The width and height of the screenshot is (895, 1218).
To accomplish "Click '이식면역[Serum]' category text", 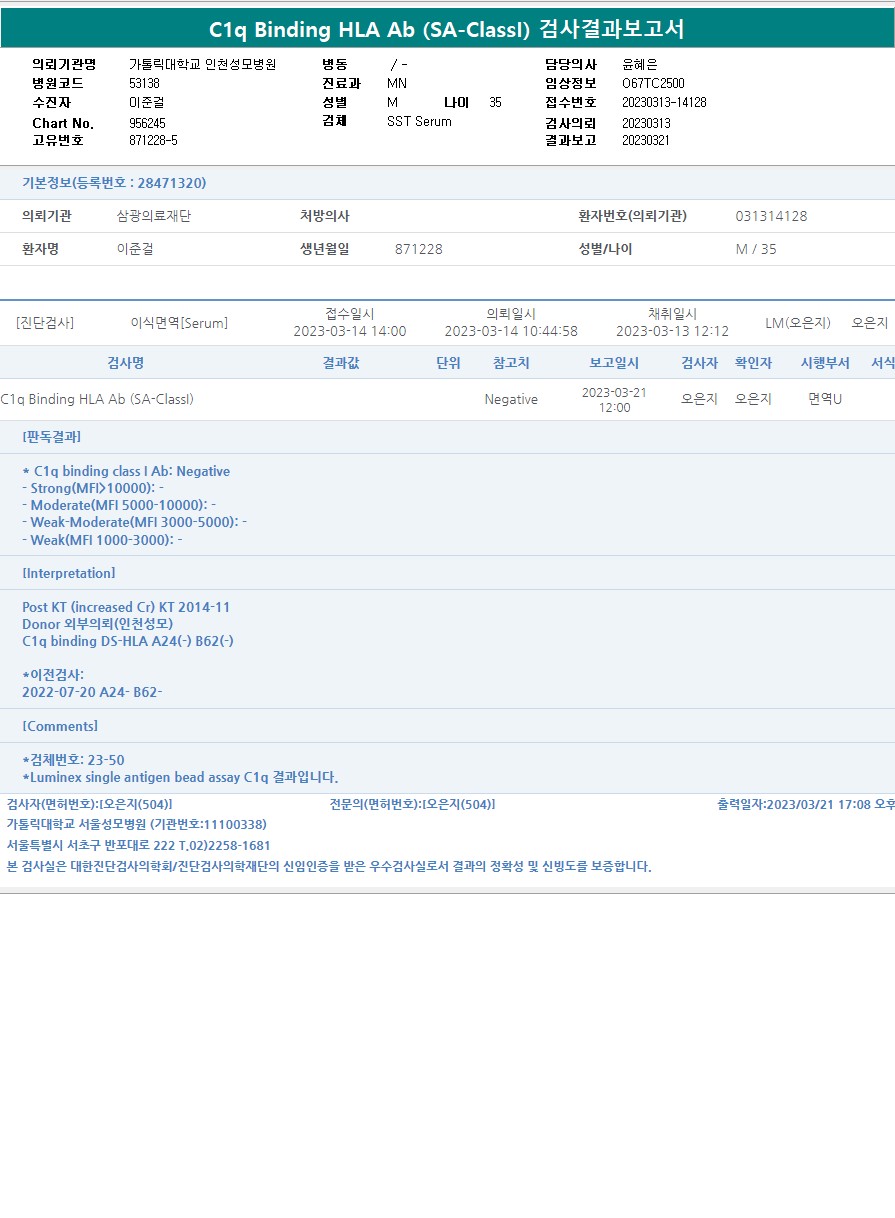I will (179, 323).
